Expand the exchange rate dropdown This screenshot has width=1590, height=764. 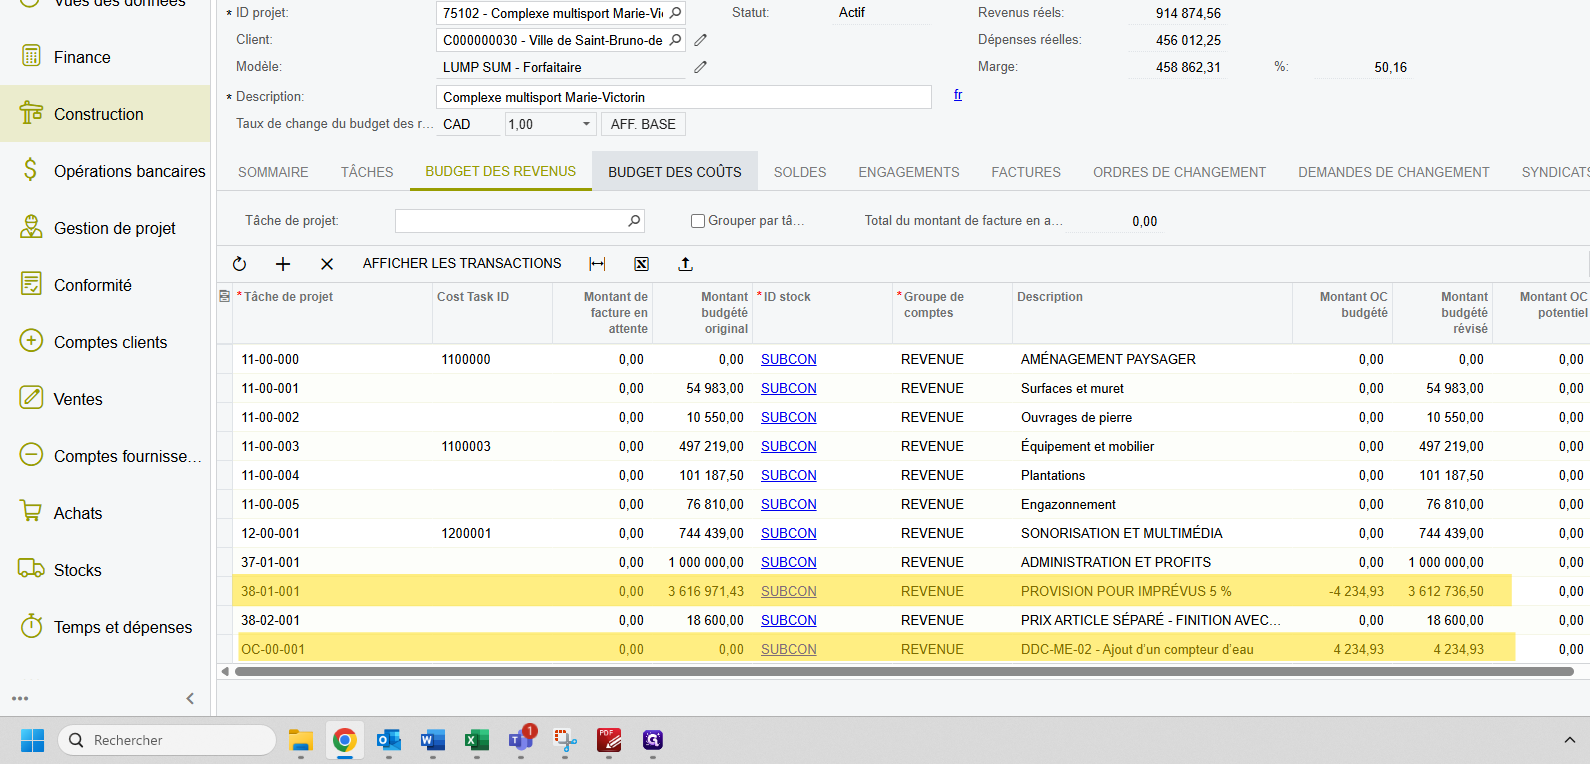click(x=586, y=124)
